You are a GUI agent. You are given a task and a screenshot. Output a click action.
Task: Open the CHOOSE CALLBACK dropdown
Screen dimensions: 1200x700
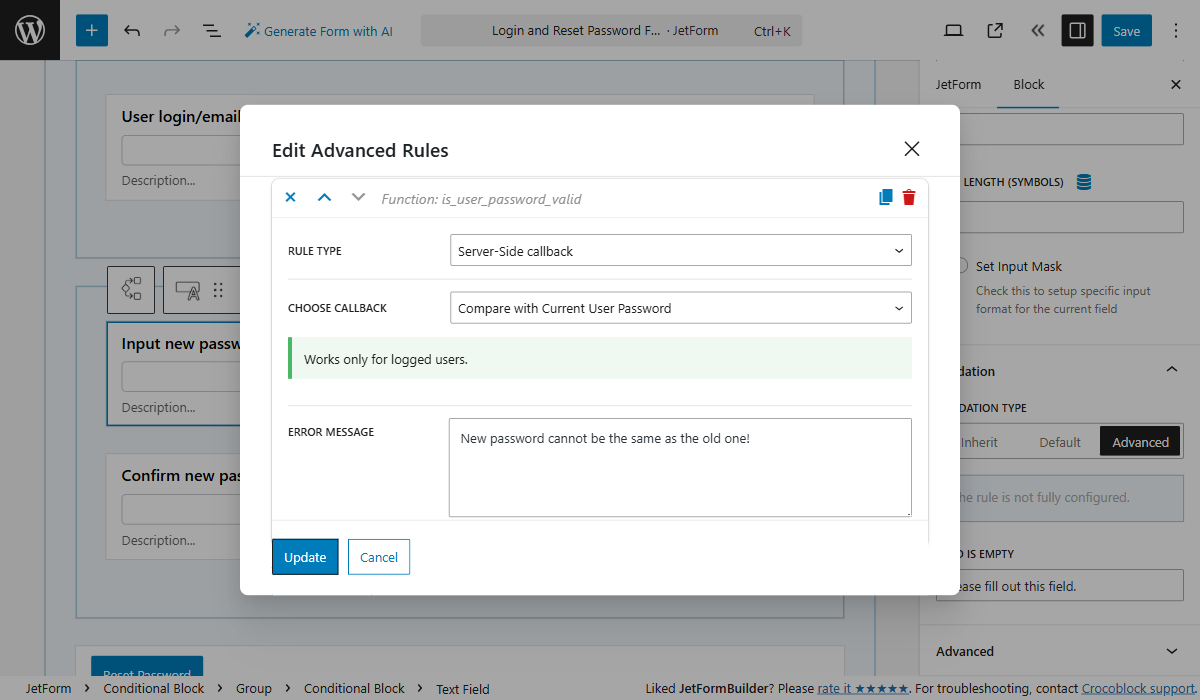point(680,307)
